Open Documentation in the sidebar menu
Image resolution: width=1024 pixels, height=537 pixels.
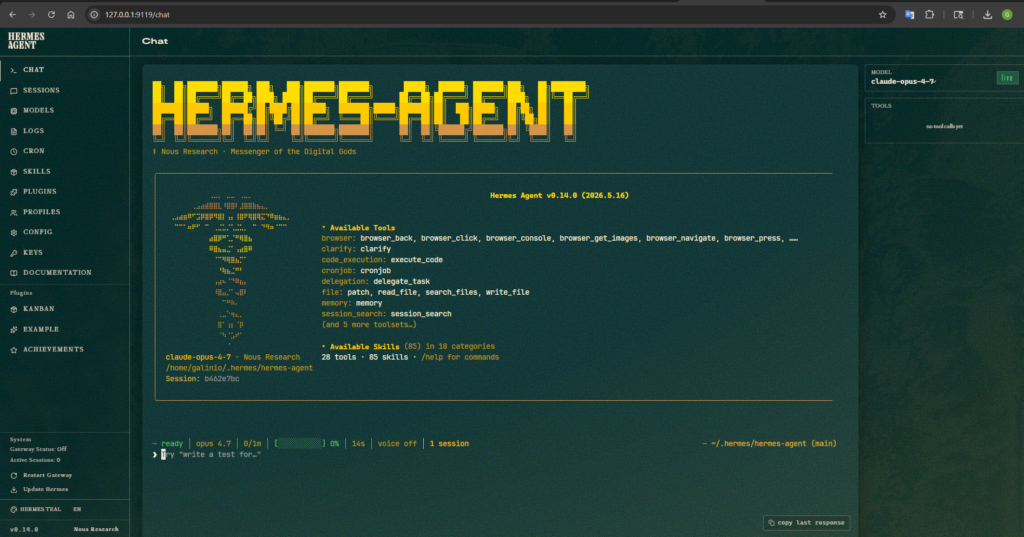(65, 272)
